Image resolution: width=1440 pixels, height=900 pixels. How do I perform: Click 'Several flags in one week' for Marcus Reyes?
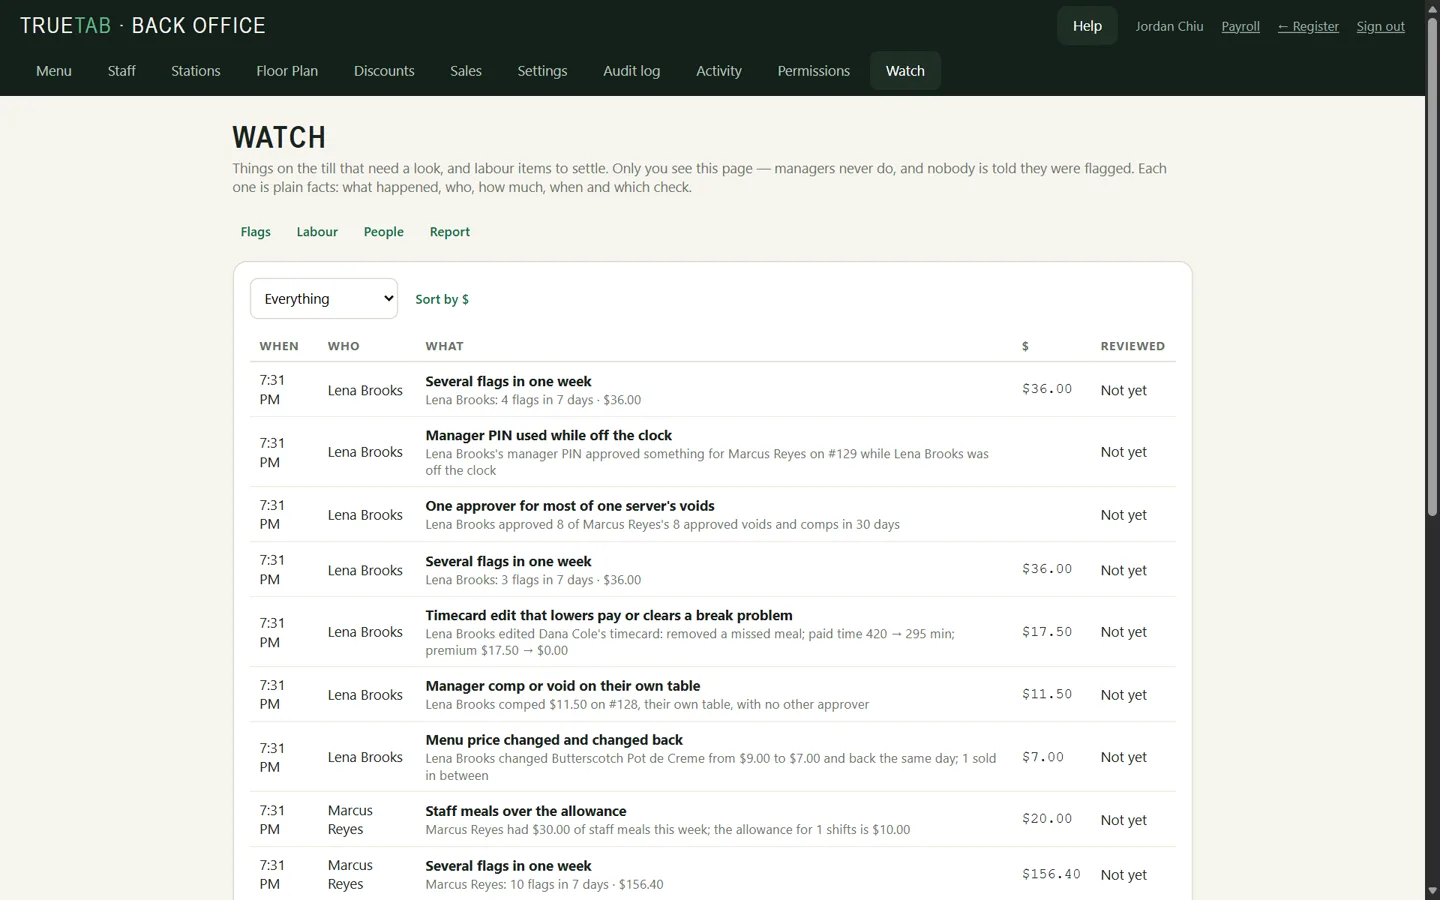click(508, 866)
